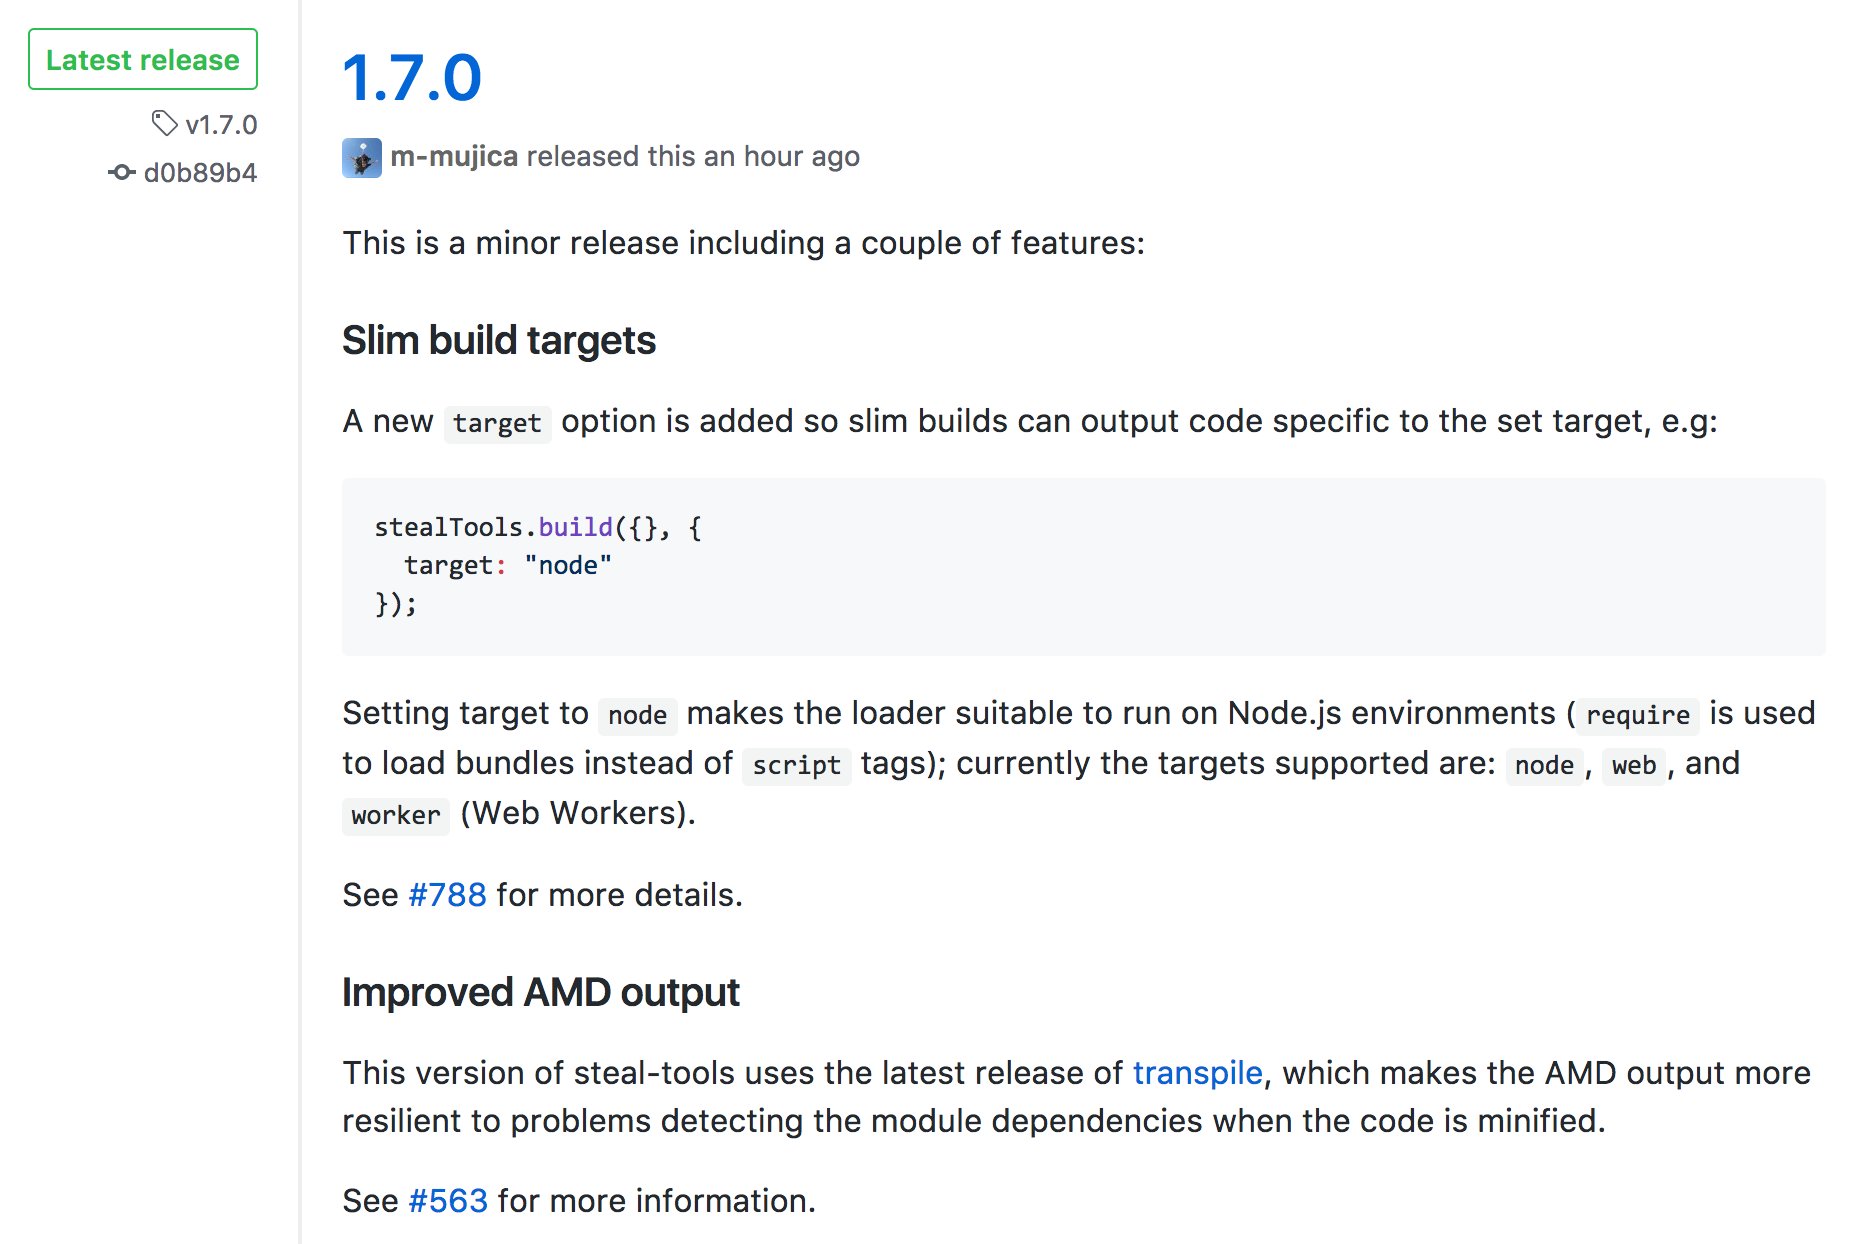Click the Slim build targets heading
The height and width of the screenshot is (1244, 1858).
click(x=499, y=341)
